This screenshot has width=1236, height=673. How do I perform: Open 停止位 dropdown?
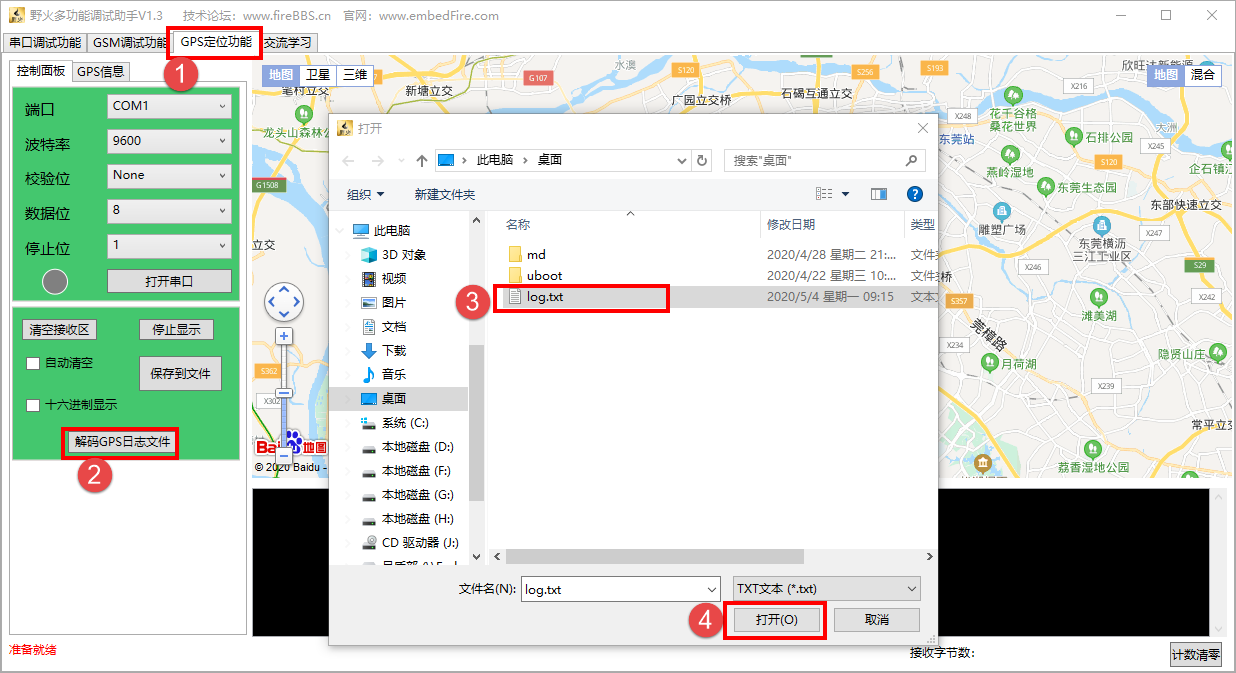click(x=169, y=245)
